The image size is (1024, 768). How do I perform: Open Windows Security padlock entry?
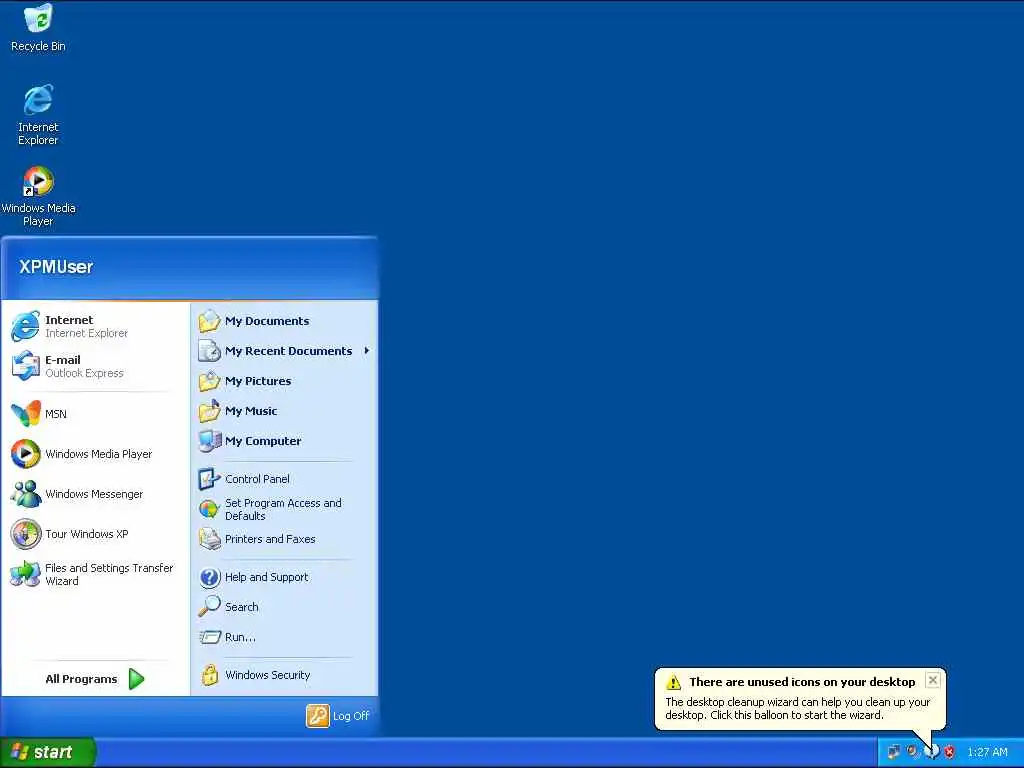coord(284,675)
